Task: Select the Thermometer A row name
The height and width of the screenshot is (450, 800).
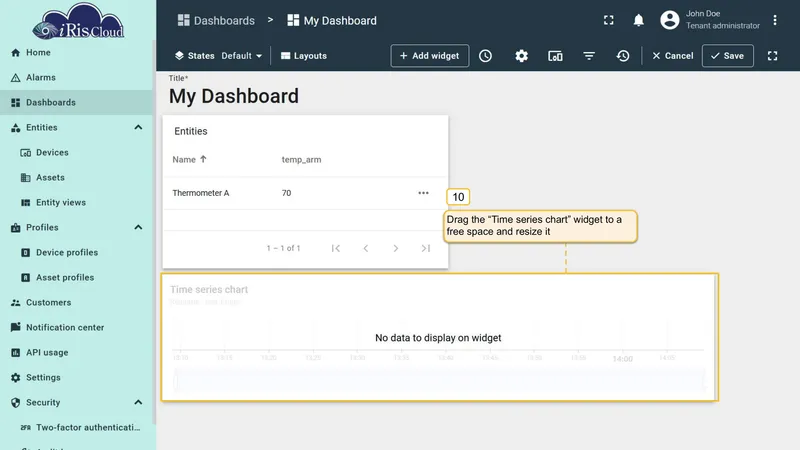Action: [201, 193]
